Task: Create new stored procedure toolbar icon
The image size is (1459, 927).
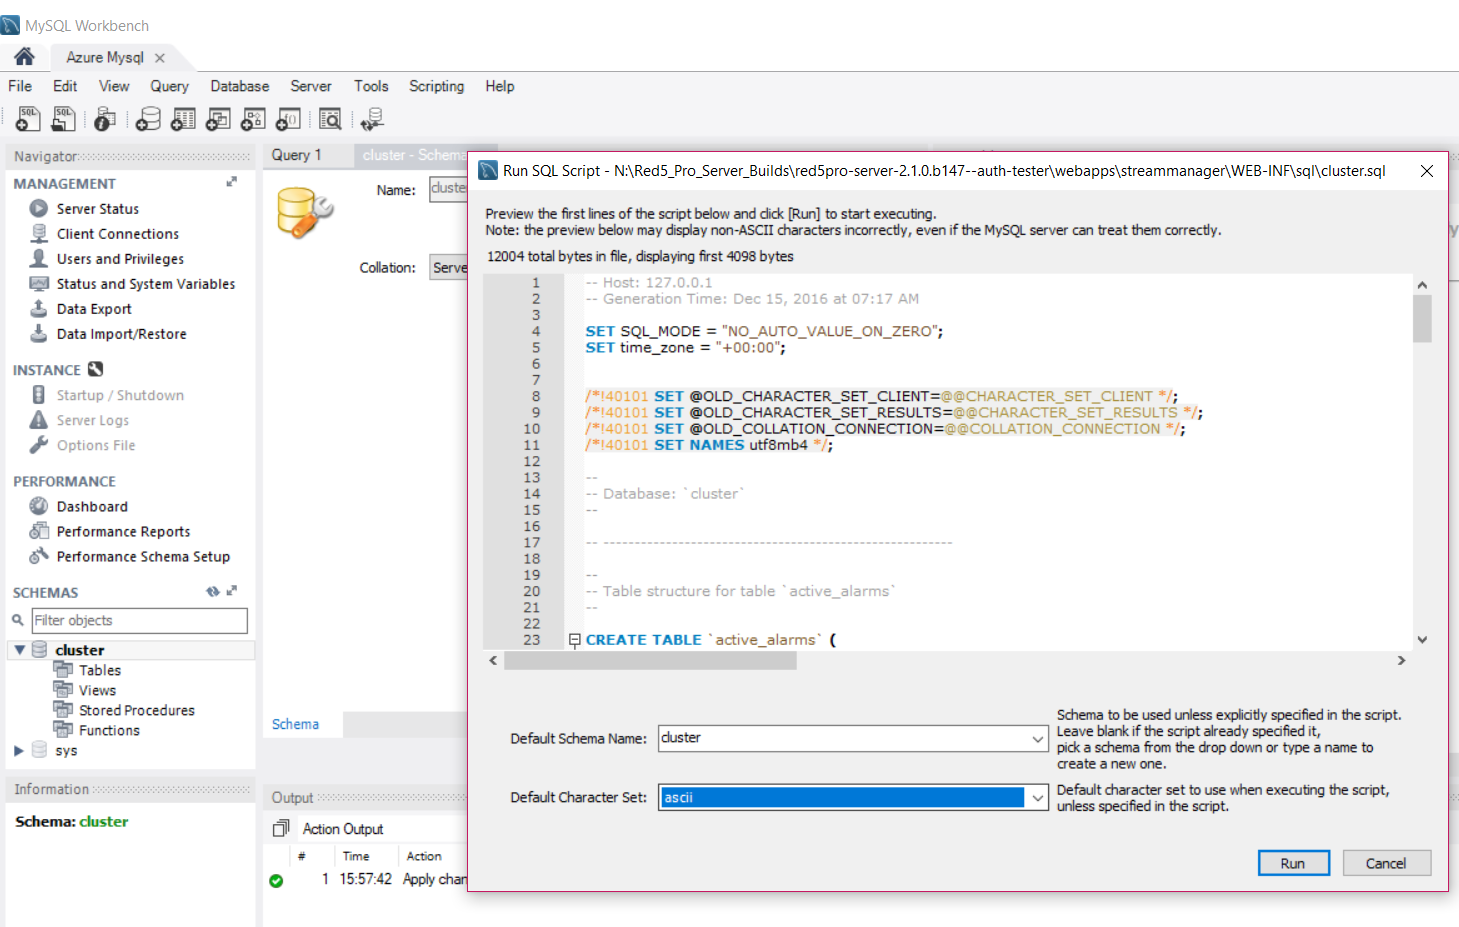Action: [253, 119]
